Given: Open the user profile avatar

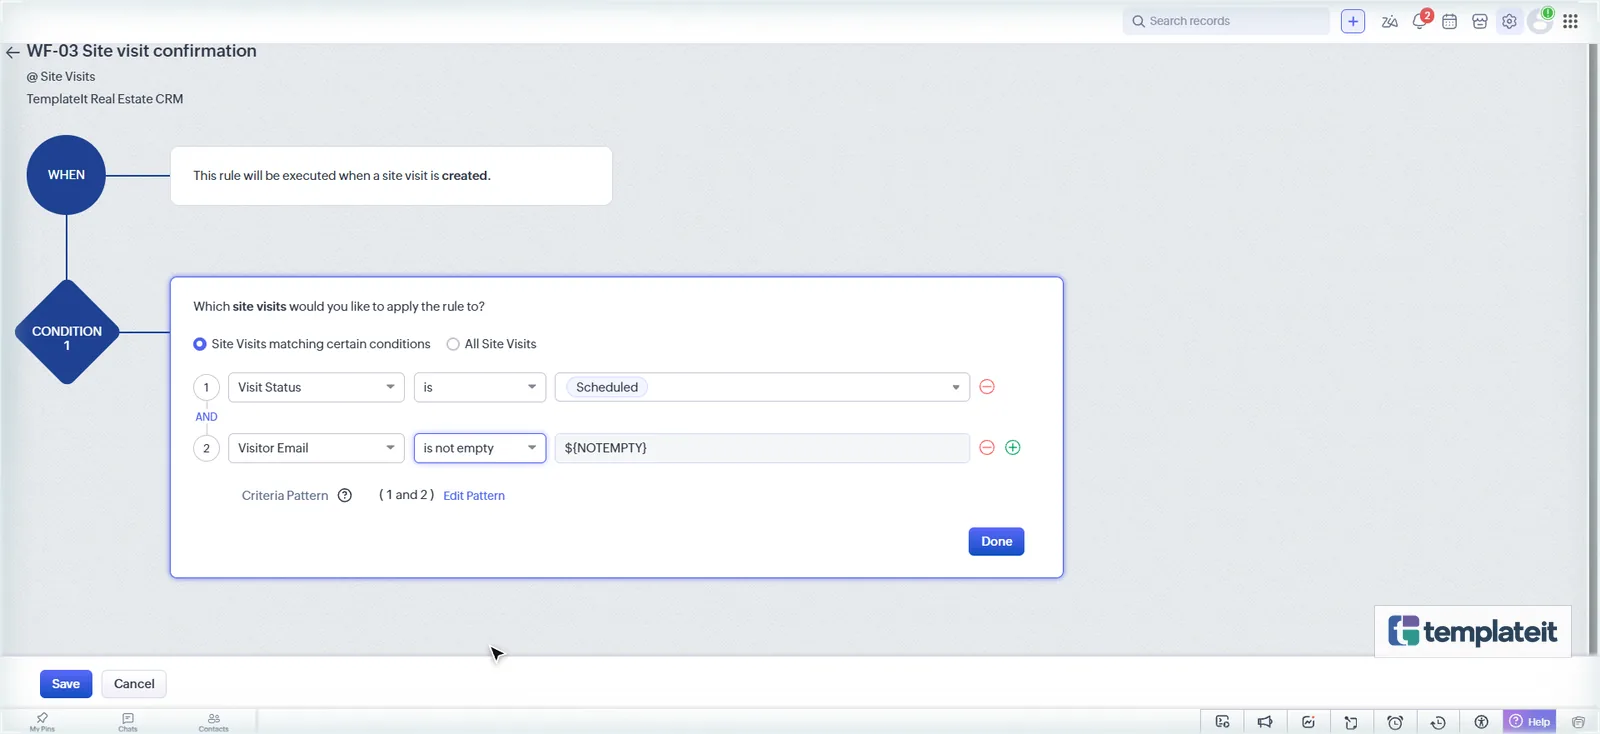Looking at the screenshot, I should (1540, 21).
